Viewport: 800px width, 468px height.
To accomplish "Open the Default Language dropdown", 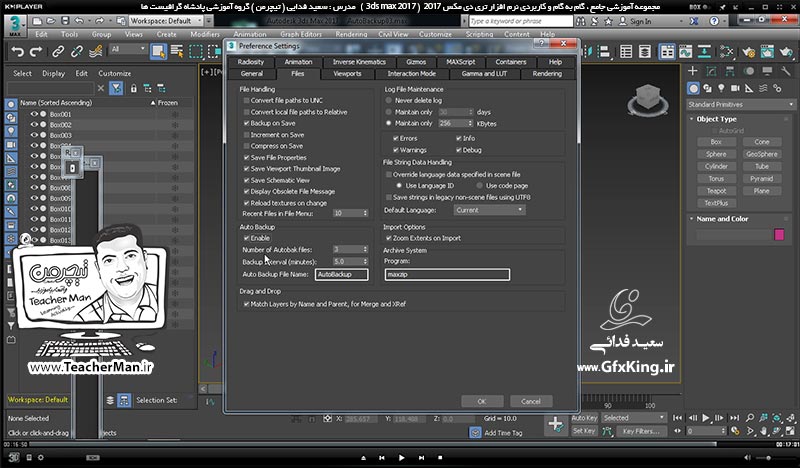I will coord(489,210).
